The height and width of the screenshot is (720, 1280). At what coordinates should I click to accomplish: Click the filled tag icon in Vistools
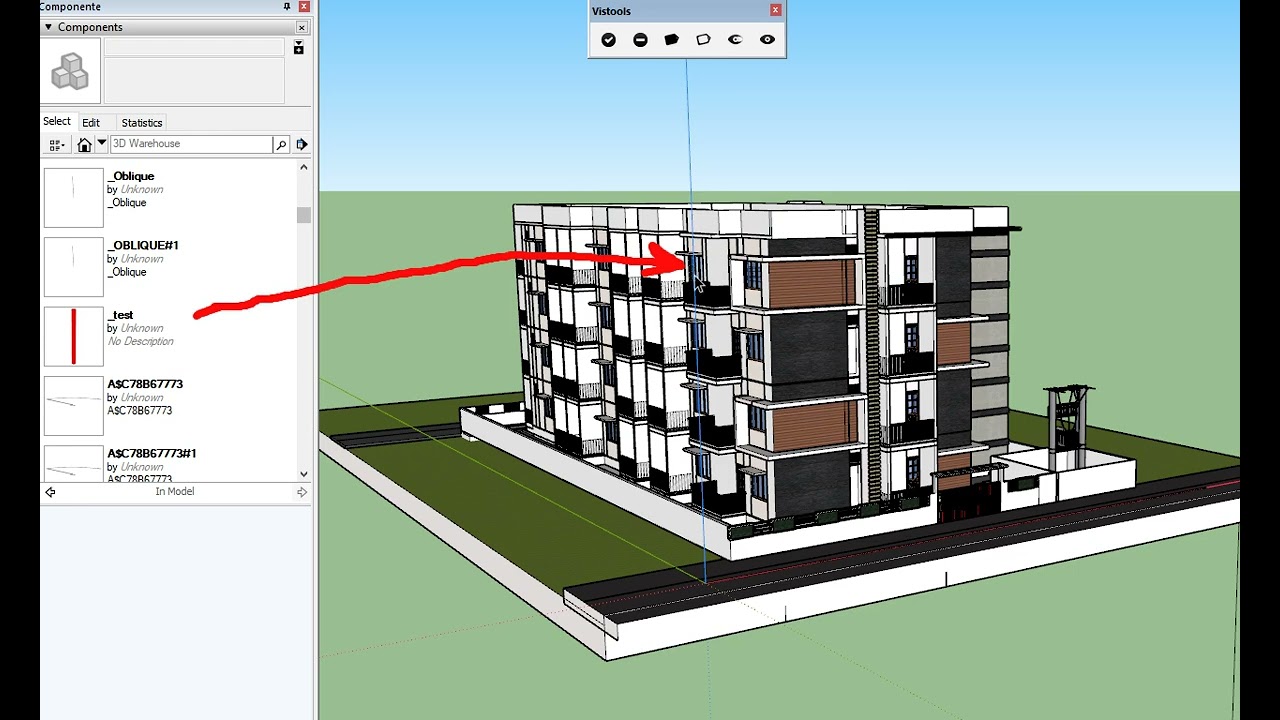[672, 40]
